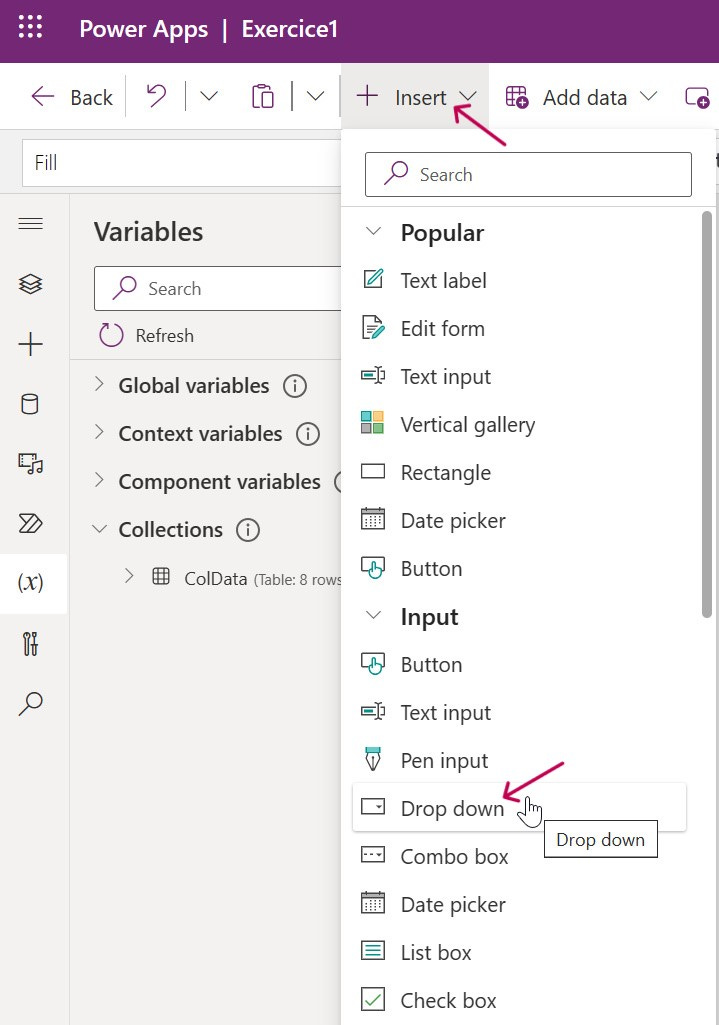Refresh the variables list
Viewport: 719px width, 1025px height.
point(146,335)
